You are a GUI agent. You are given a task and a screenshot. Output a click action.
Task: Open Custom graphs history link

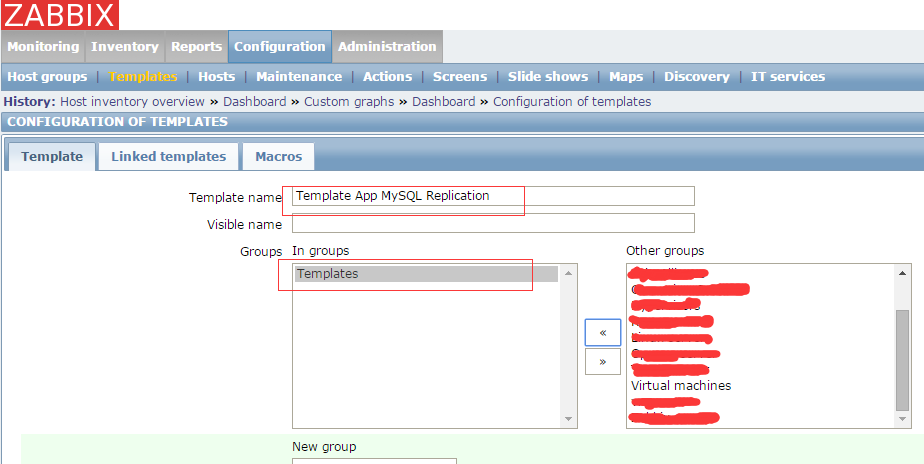click(349, 101)
